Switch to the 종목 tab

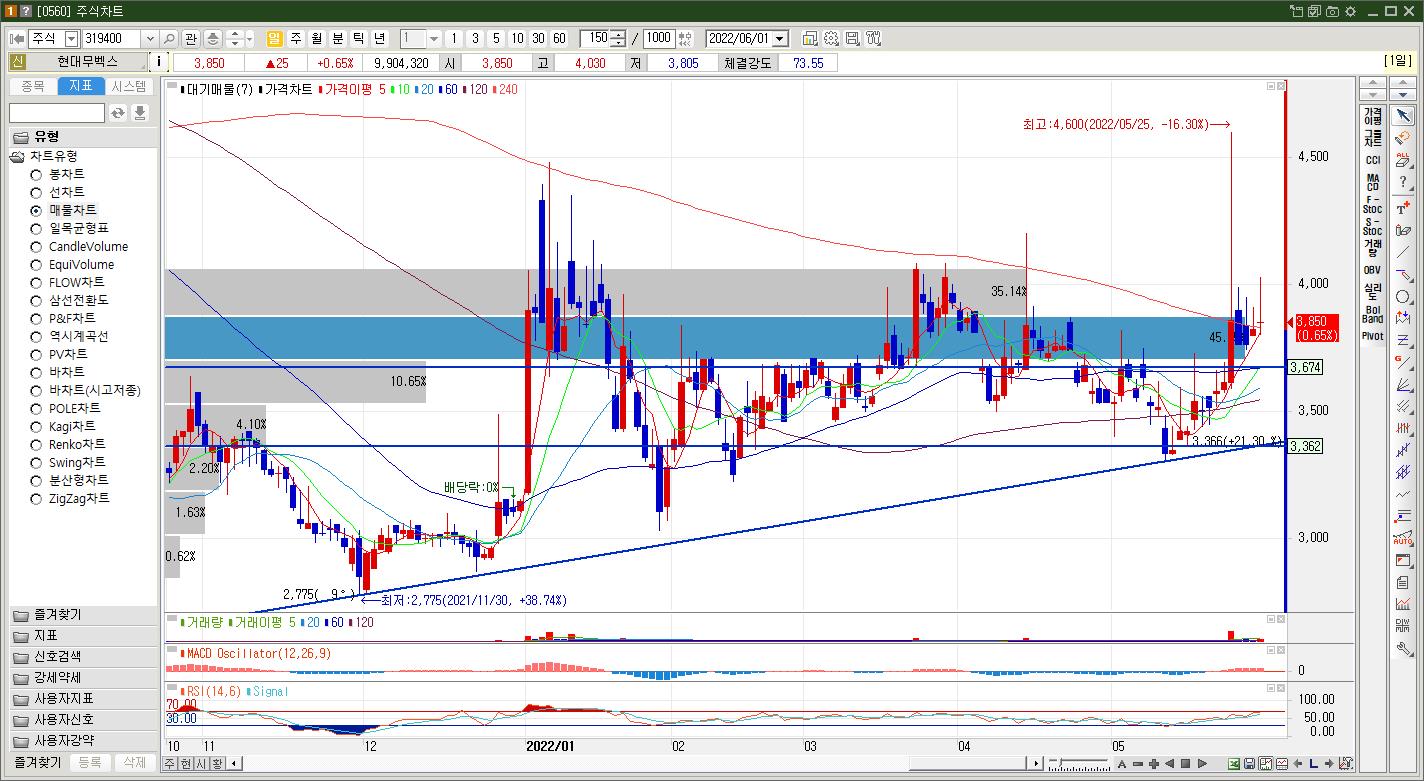(x=33, y=86)
